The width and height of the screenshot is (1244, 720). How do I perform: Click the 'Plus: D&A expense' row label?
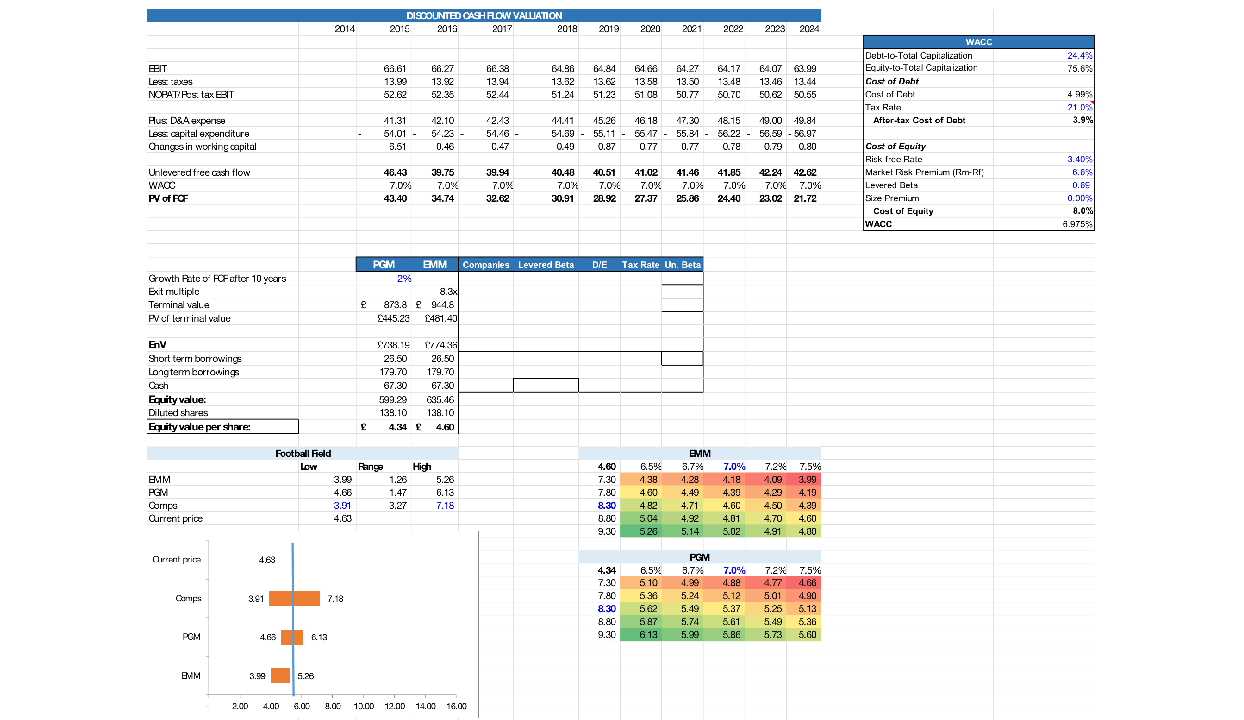coord(184,121)
